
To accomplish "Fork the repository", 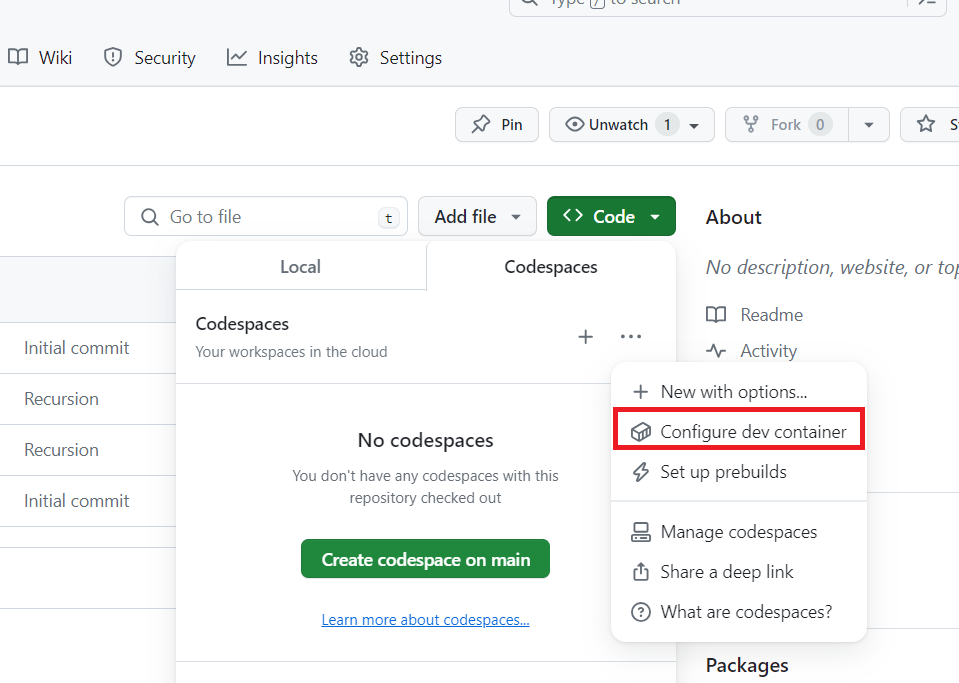I will coord(787,125).
